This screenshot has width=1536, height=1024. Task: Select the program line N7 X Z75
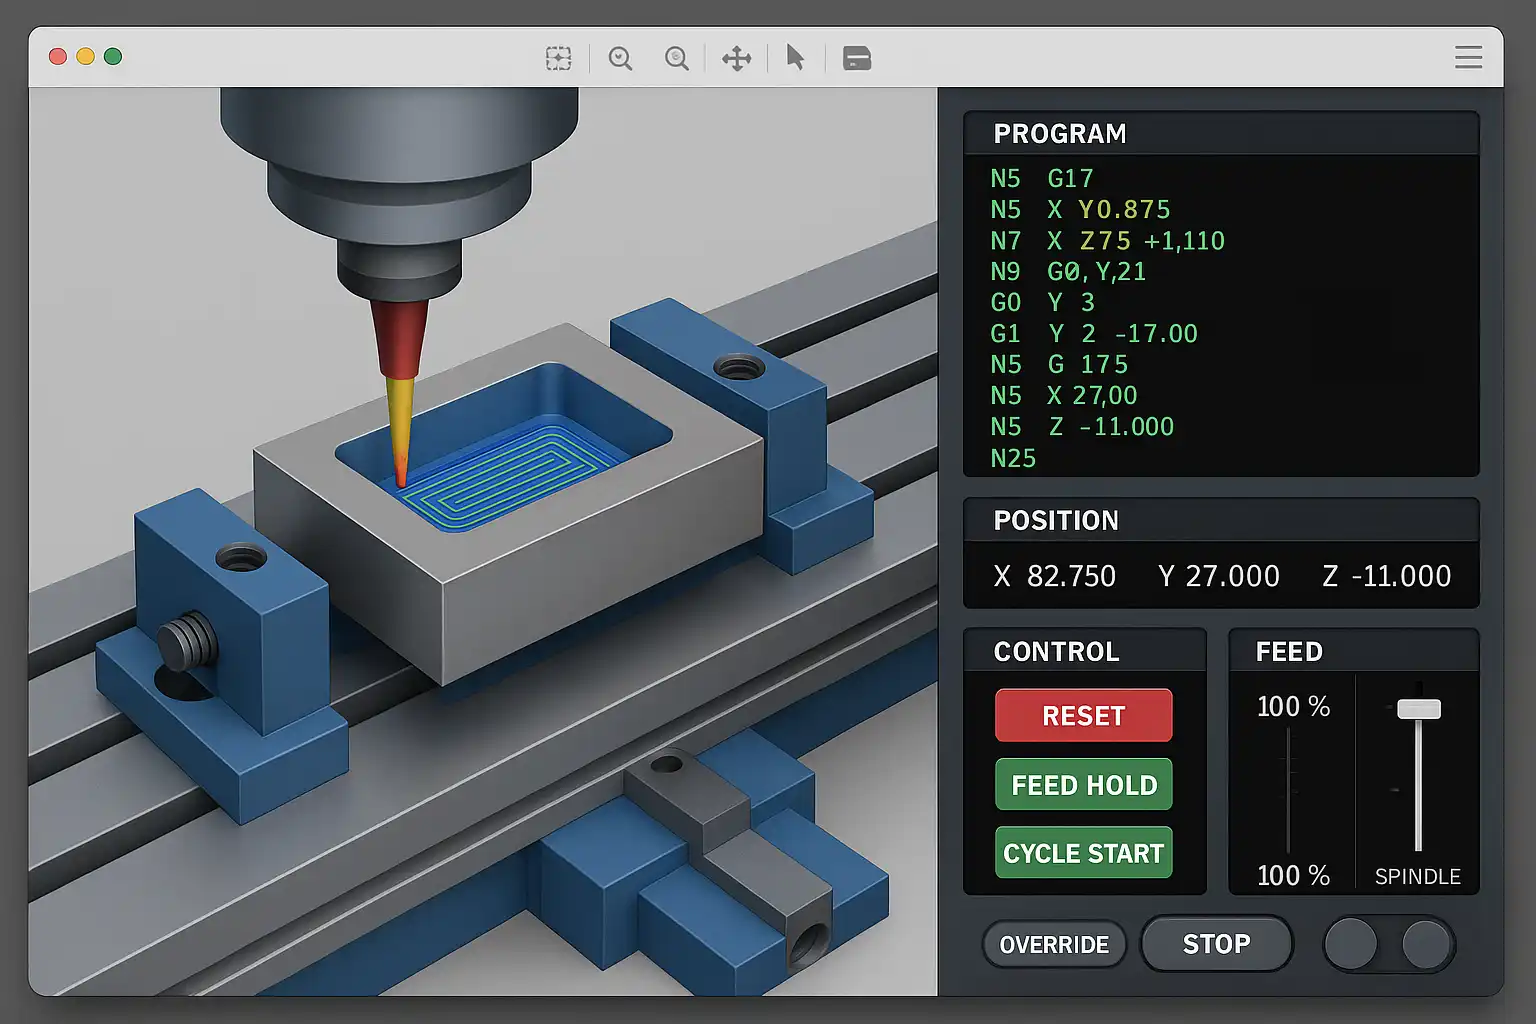pos(1106,241)
